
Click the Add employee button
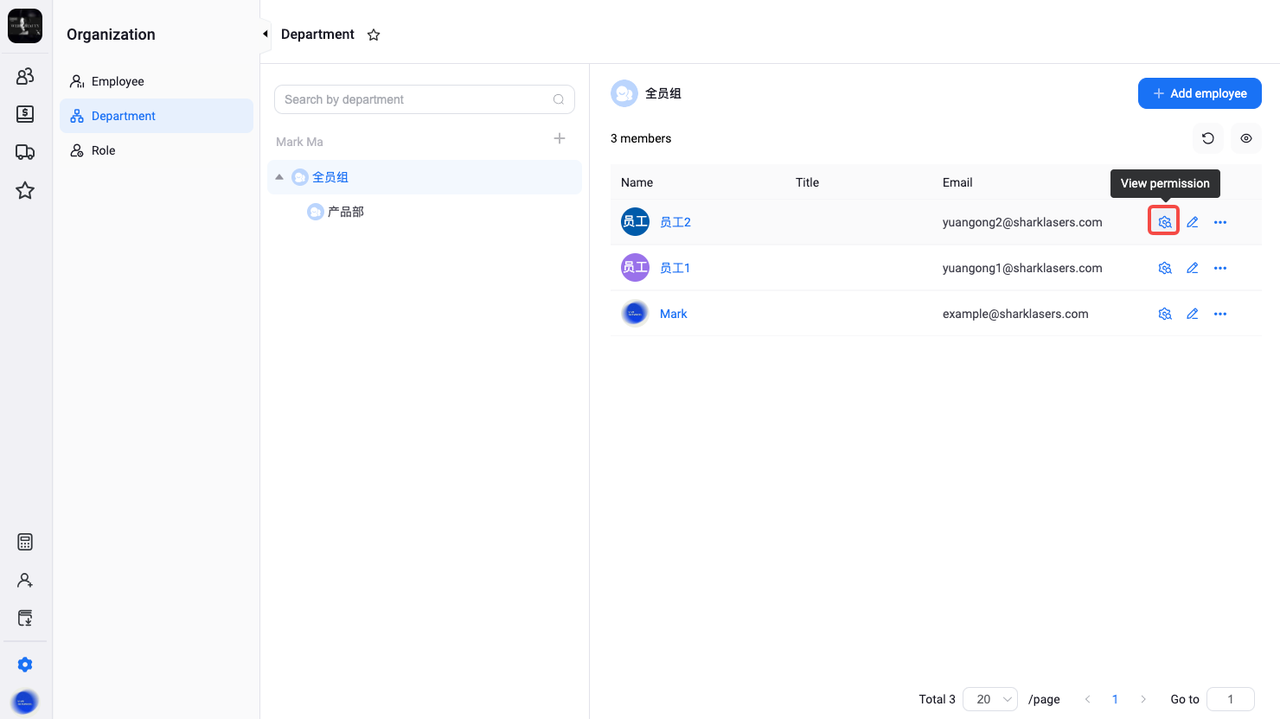coord(1199,93)
